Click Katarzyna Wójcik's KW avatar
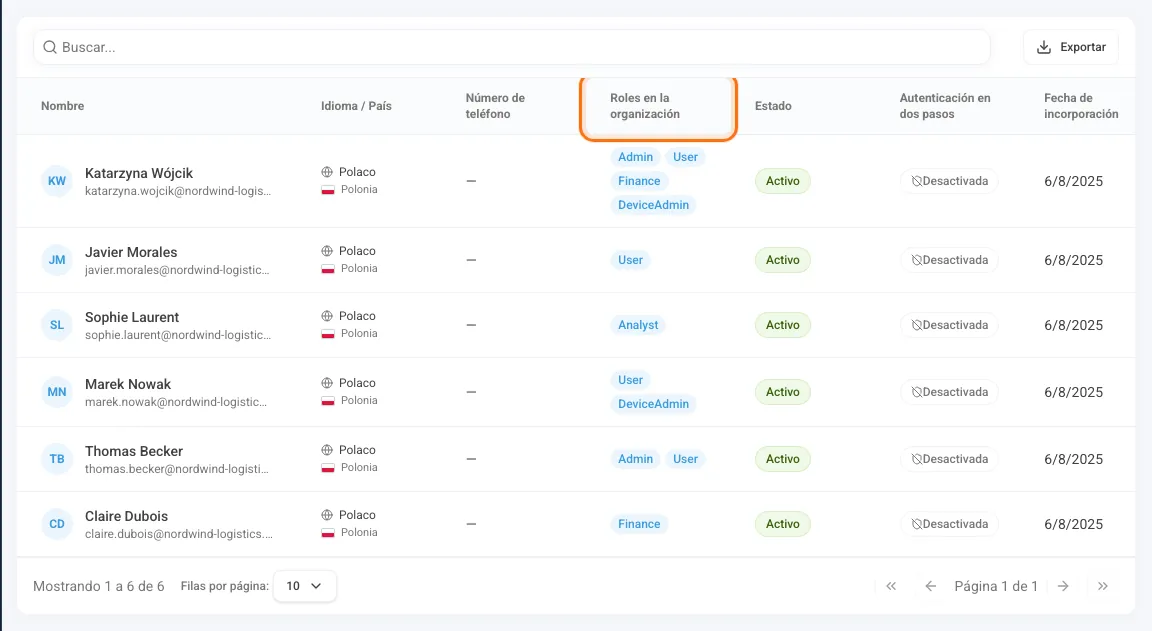The width and height of the screenshot is (1152, 631). 57,181
